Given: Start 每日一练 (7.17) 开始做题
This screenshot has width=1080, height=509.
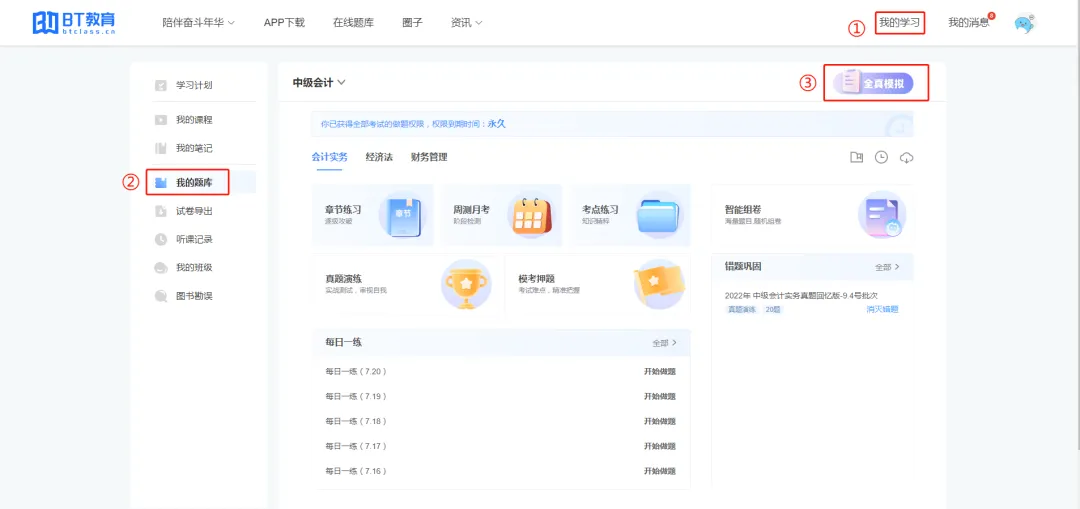Looking at the screenshot, I should click(660, 446).
